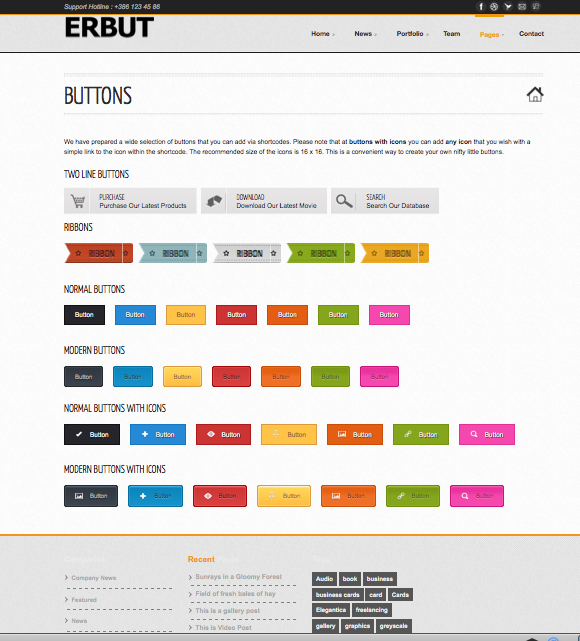Viewport: 580px width, 641px height.
Task: Click the orange-yellow ribbon
Action: 394,253
